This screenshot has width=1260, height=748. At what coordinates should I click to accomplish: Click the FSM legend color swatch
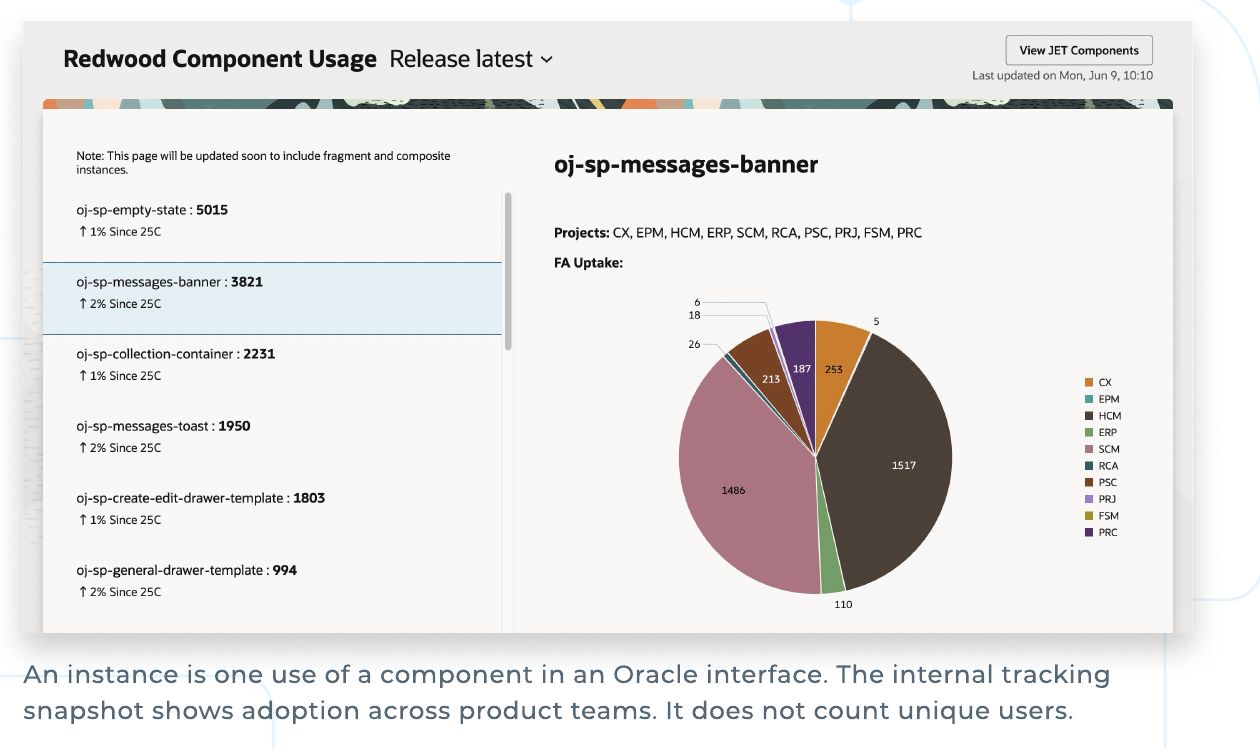(x=1089, y=516)
